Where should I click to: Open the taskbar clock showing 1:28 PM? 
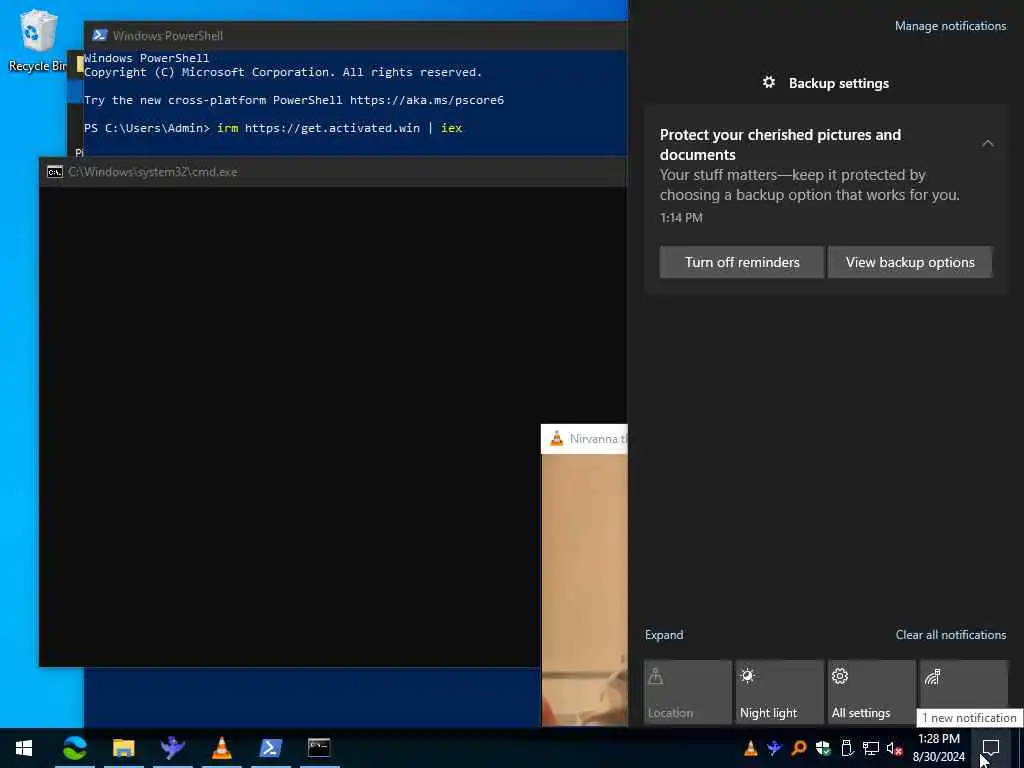939,748
